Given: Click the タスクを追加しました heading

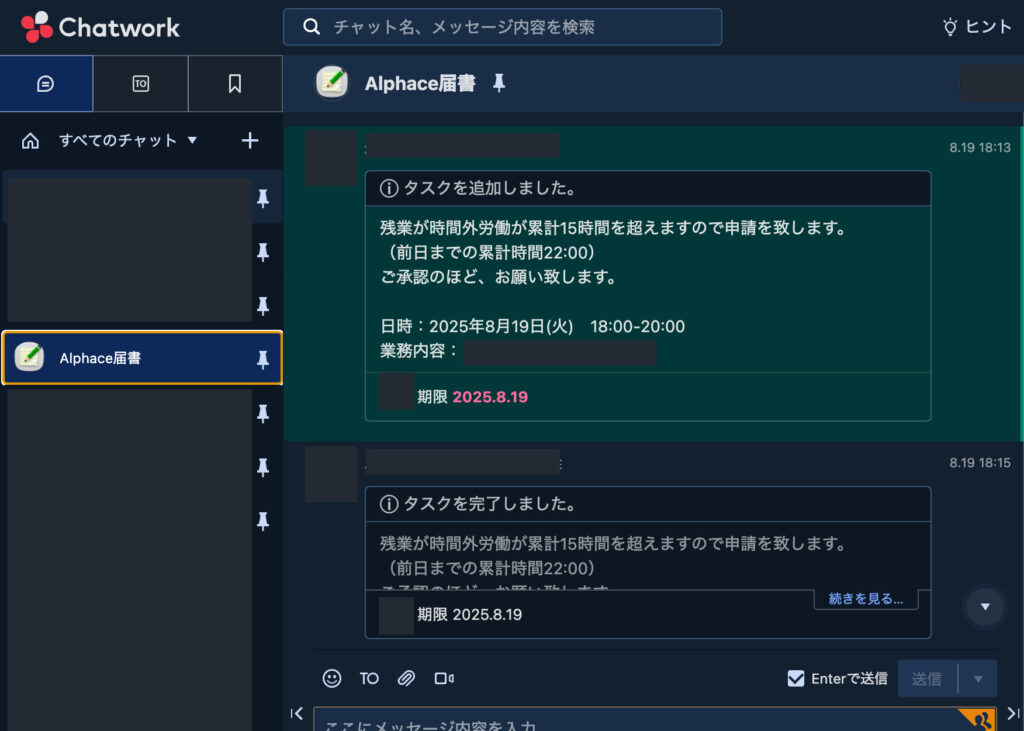Looking at the screenshot, I should click(490, 188).
